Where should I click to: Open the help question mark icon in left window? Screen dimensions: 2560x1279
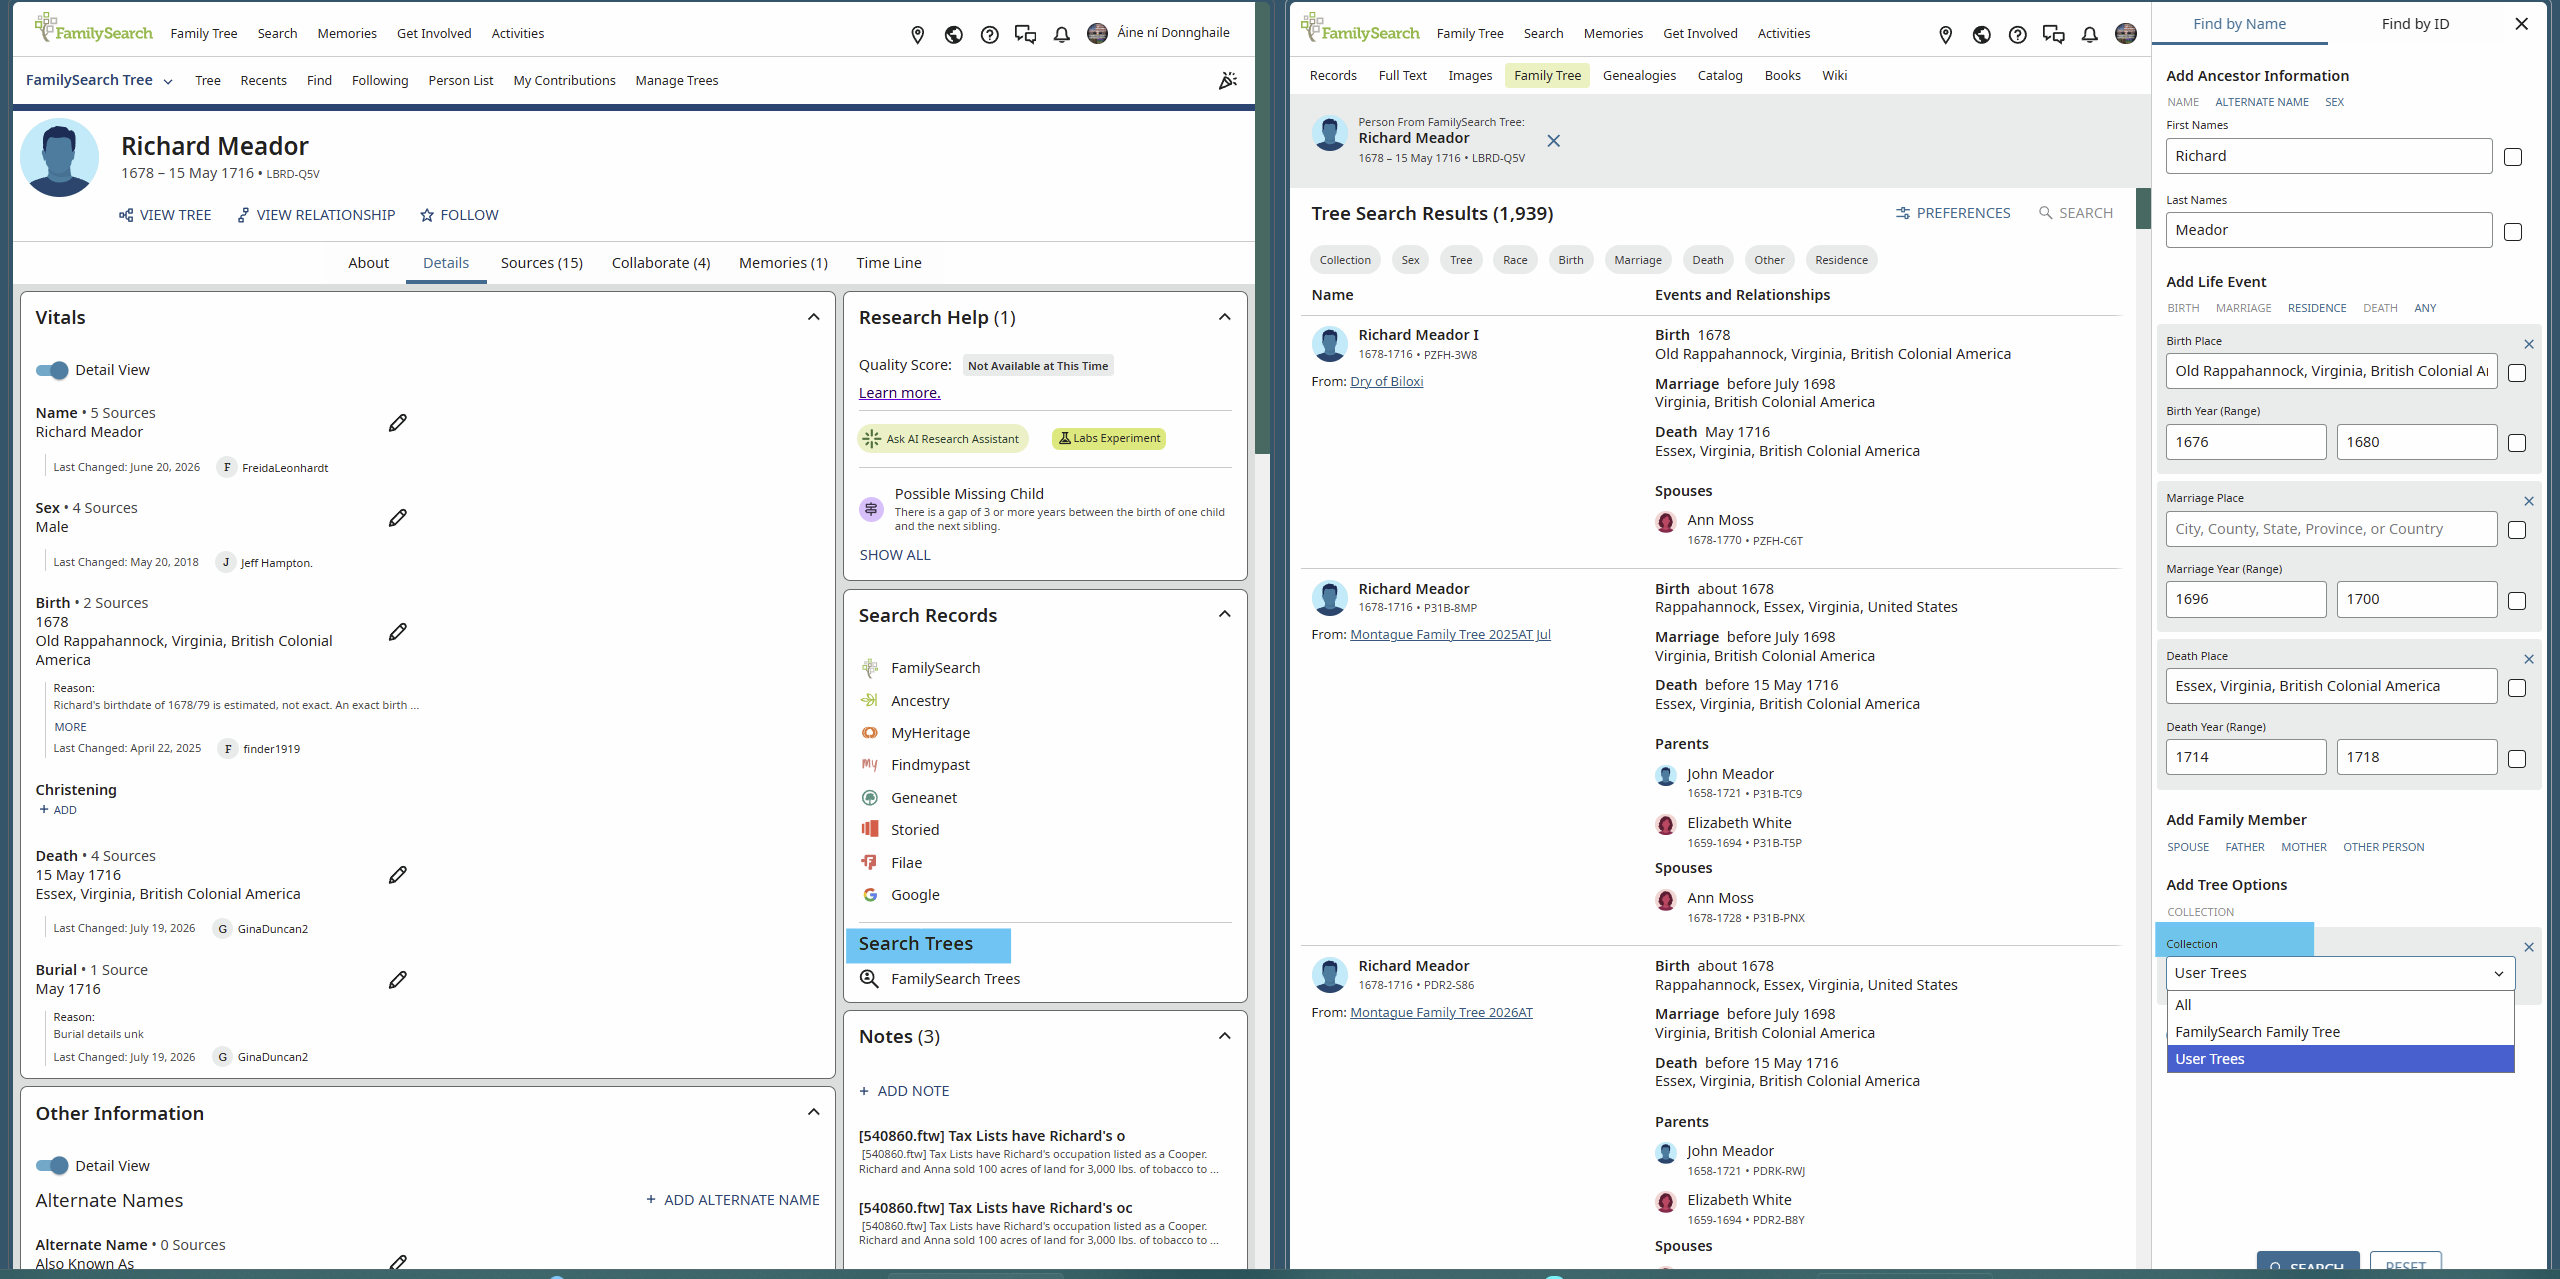pyautogui.click(x=990, y=35)
